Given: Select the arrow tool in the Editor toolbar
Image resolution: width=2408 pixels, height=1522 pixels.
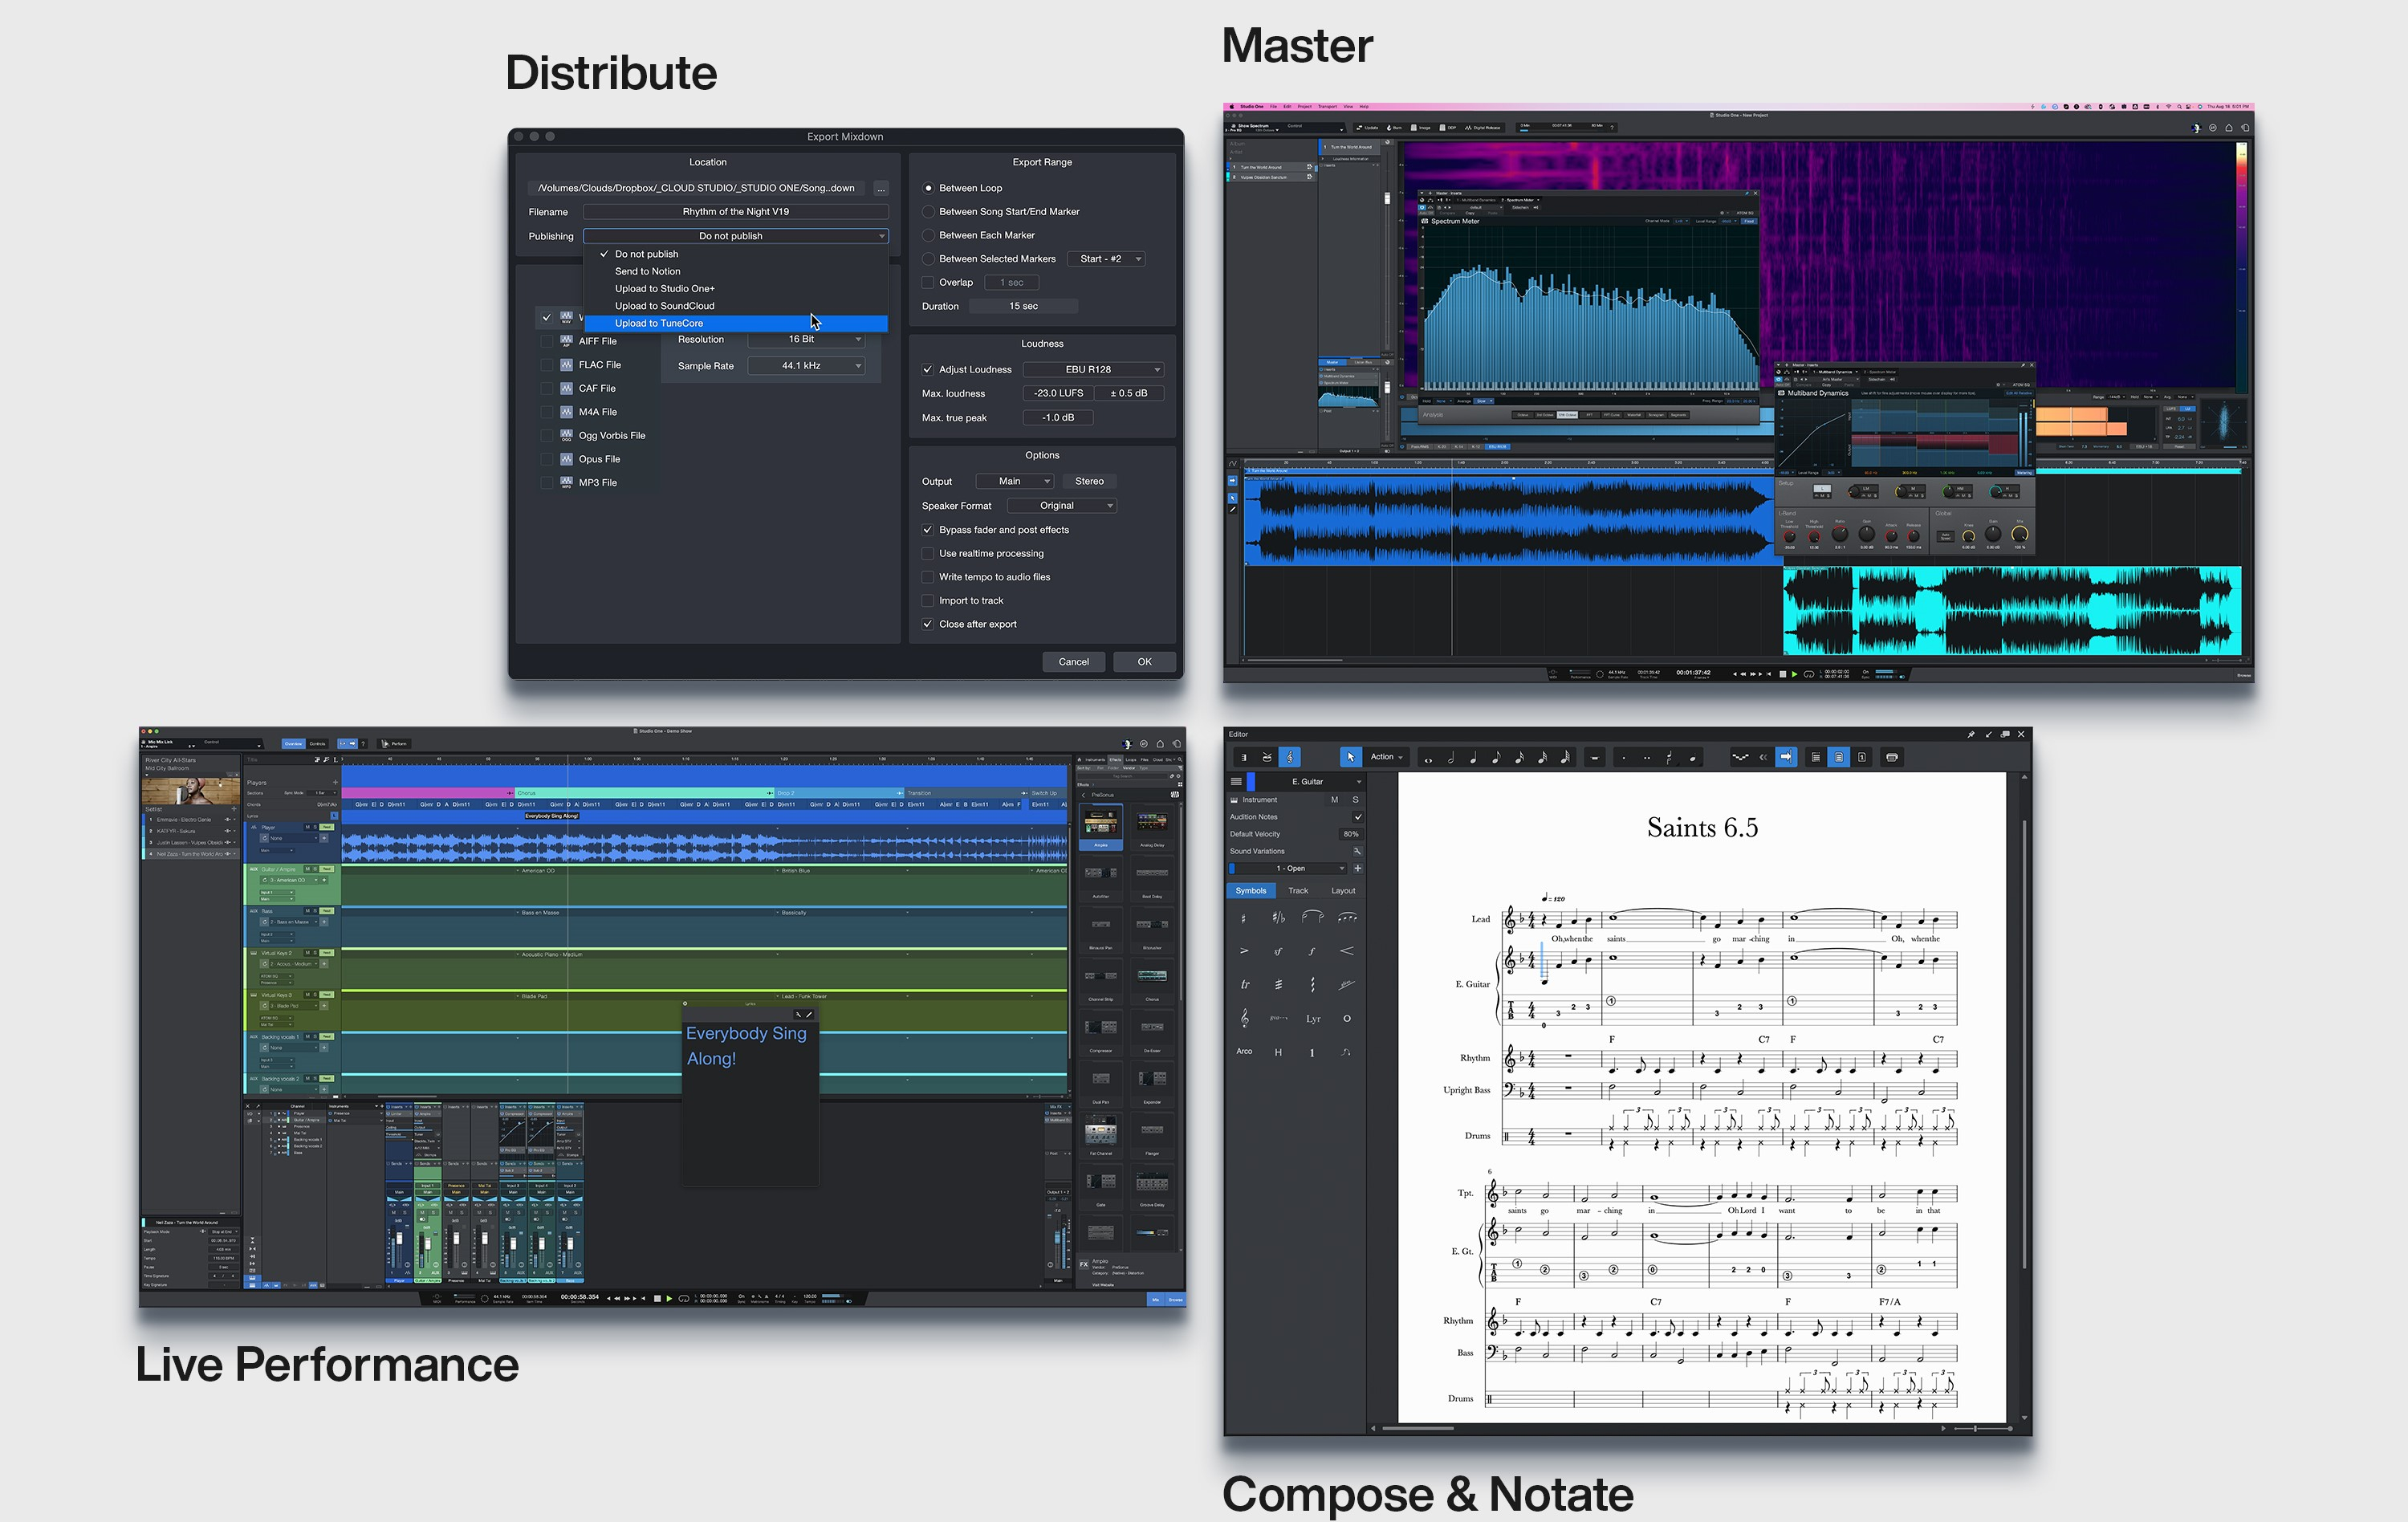Looking at the screenshot, I should 1350,757.
